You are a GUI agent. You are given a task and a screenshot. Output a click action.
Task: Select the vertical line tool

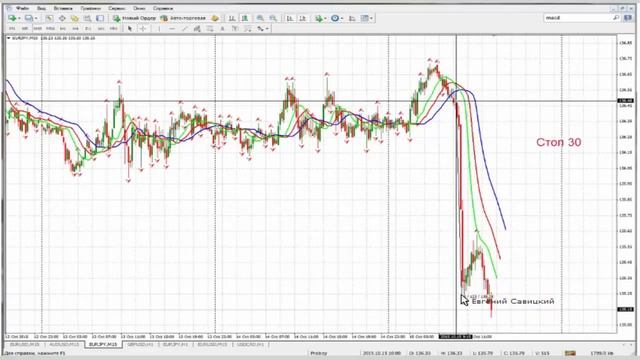[x=159, y=29]
